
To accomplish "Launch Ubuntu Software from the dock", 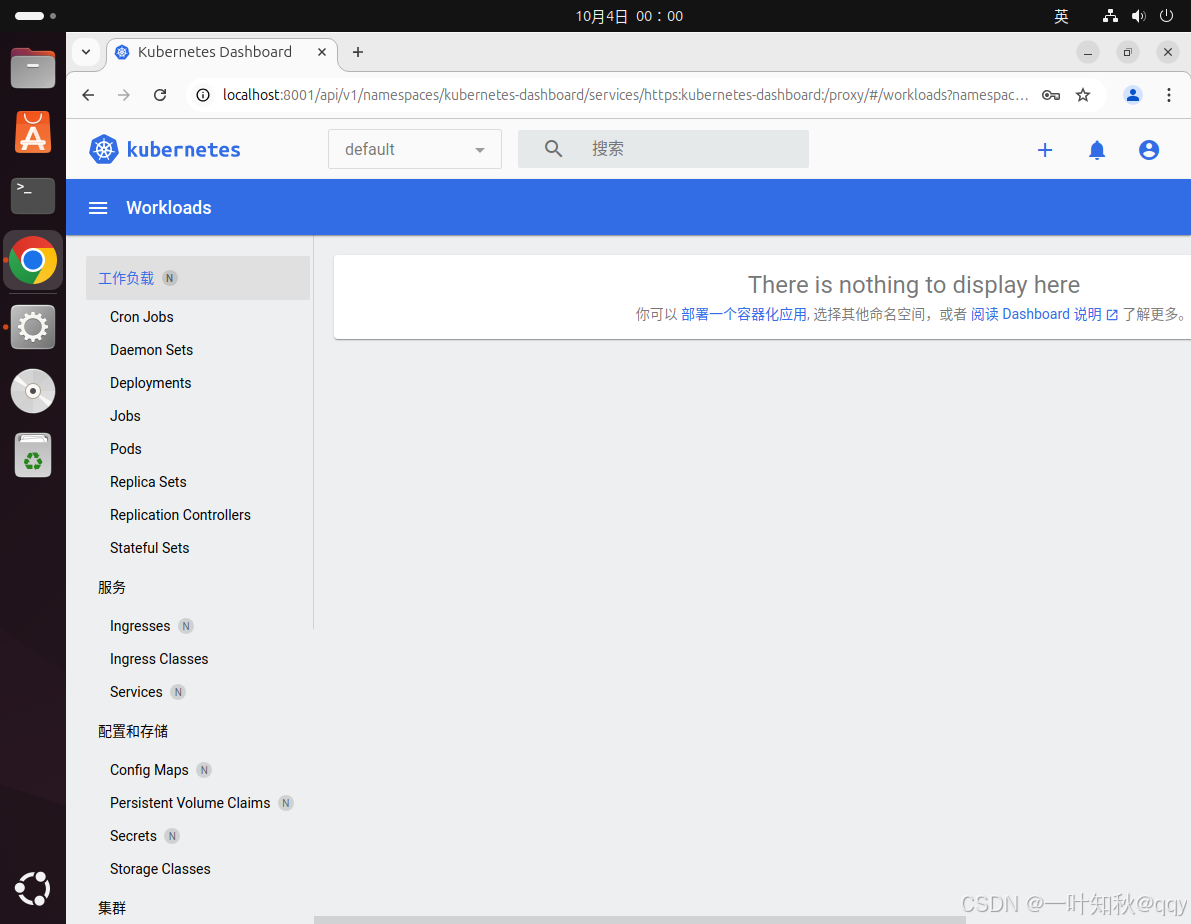I will click(x=33, y=132).
